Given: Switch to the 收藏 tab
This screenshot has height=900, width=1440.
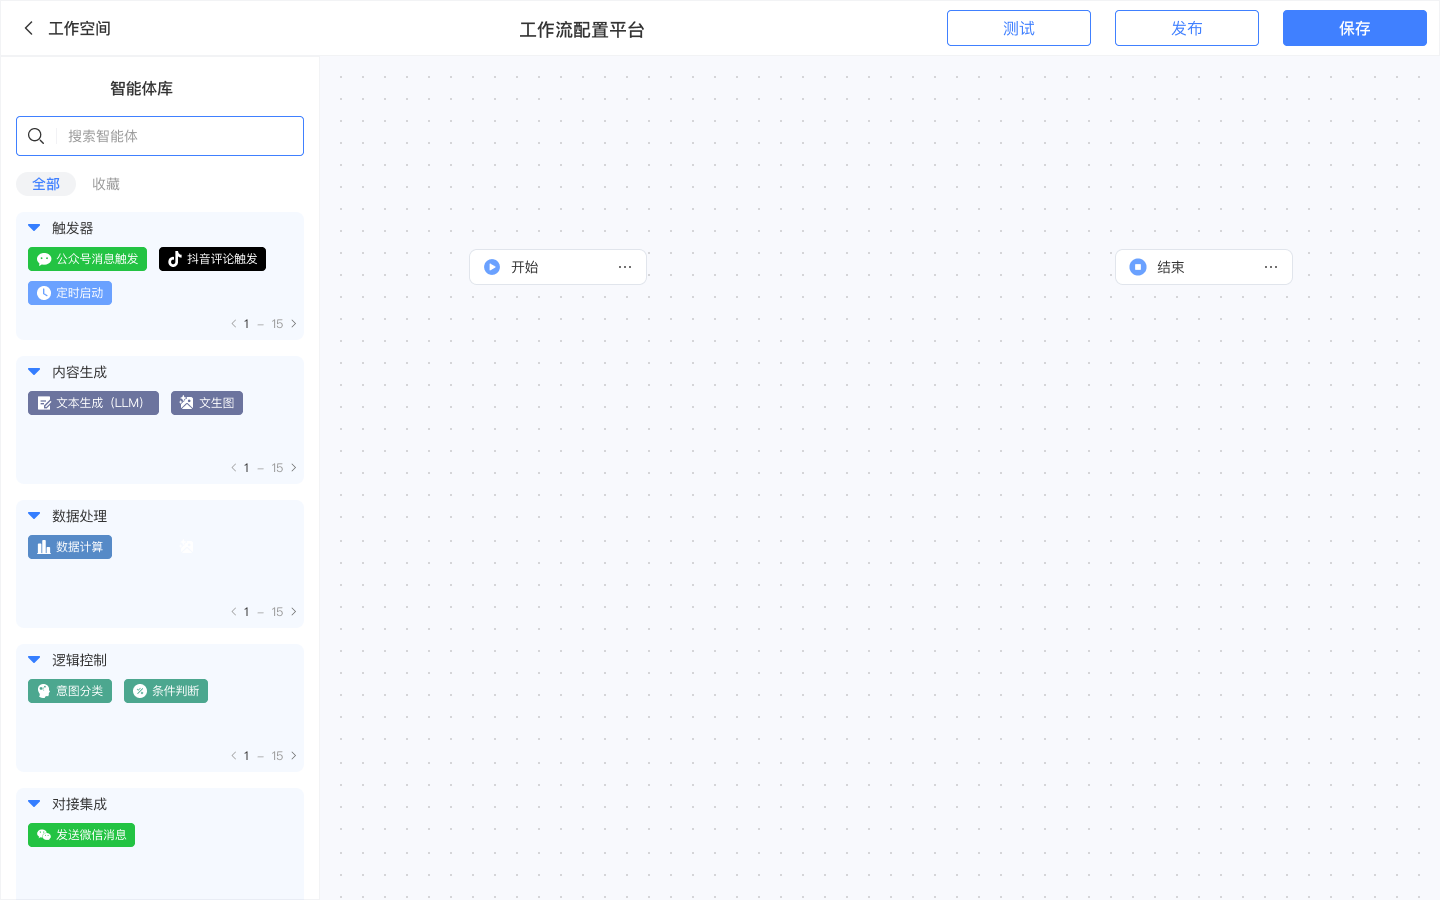Looking at the screenshot, I should click(x=106, y=184).
